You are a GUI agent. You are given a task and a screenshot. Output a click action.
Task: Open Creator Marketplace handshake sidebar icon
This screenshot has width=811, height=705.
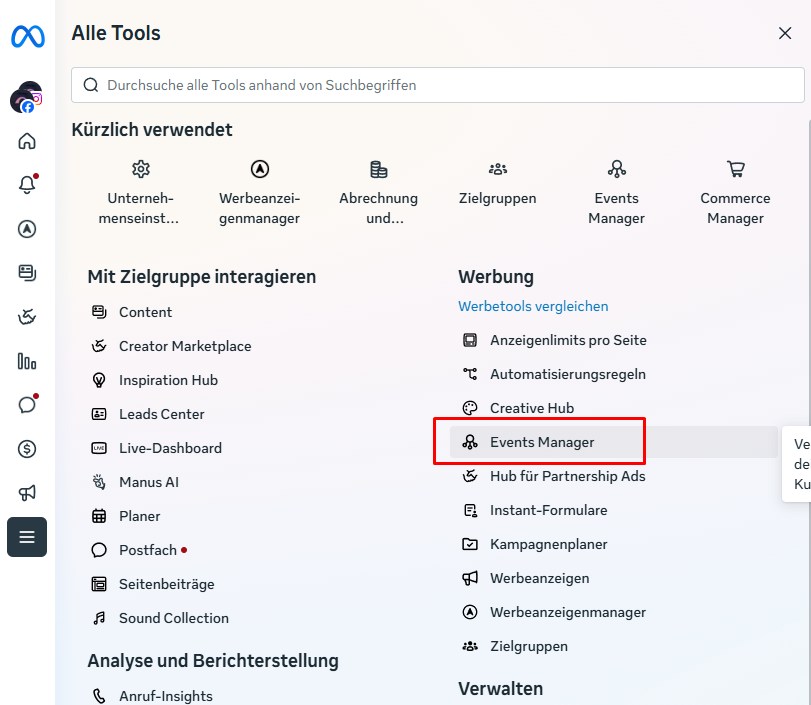click(x=27, y=317)
